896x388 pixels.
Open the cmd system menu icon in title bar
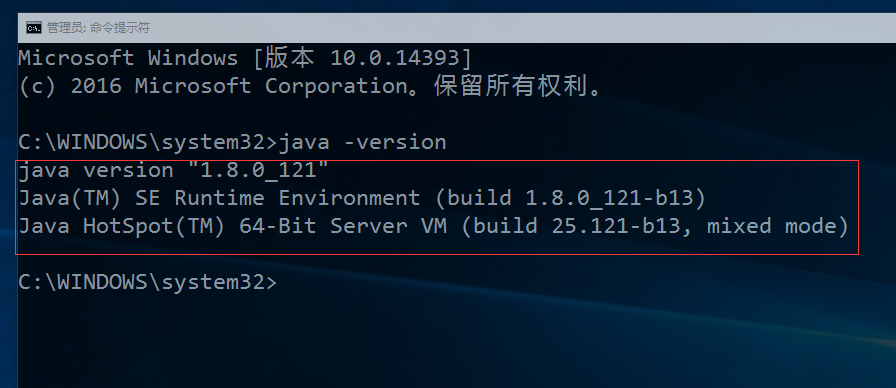pos(34,27)
